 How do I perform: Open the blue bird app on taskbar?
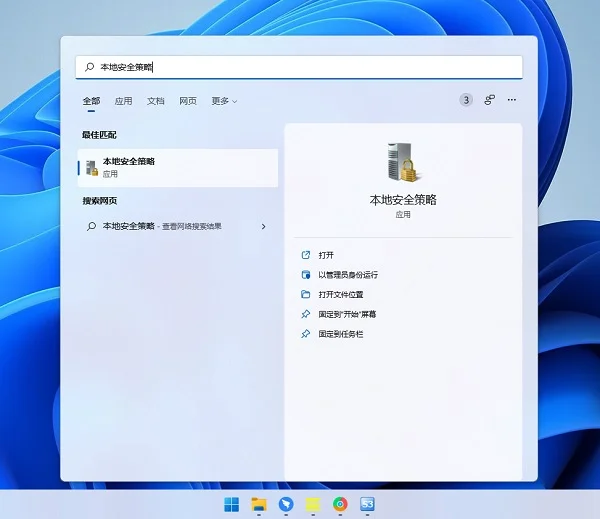point(286,504)
